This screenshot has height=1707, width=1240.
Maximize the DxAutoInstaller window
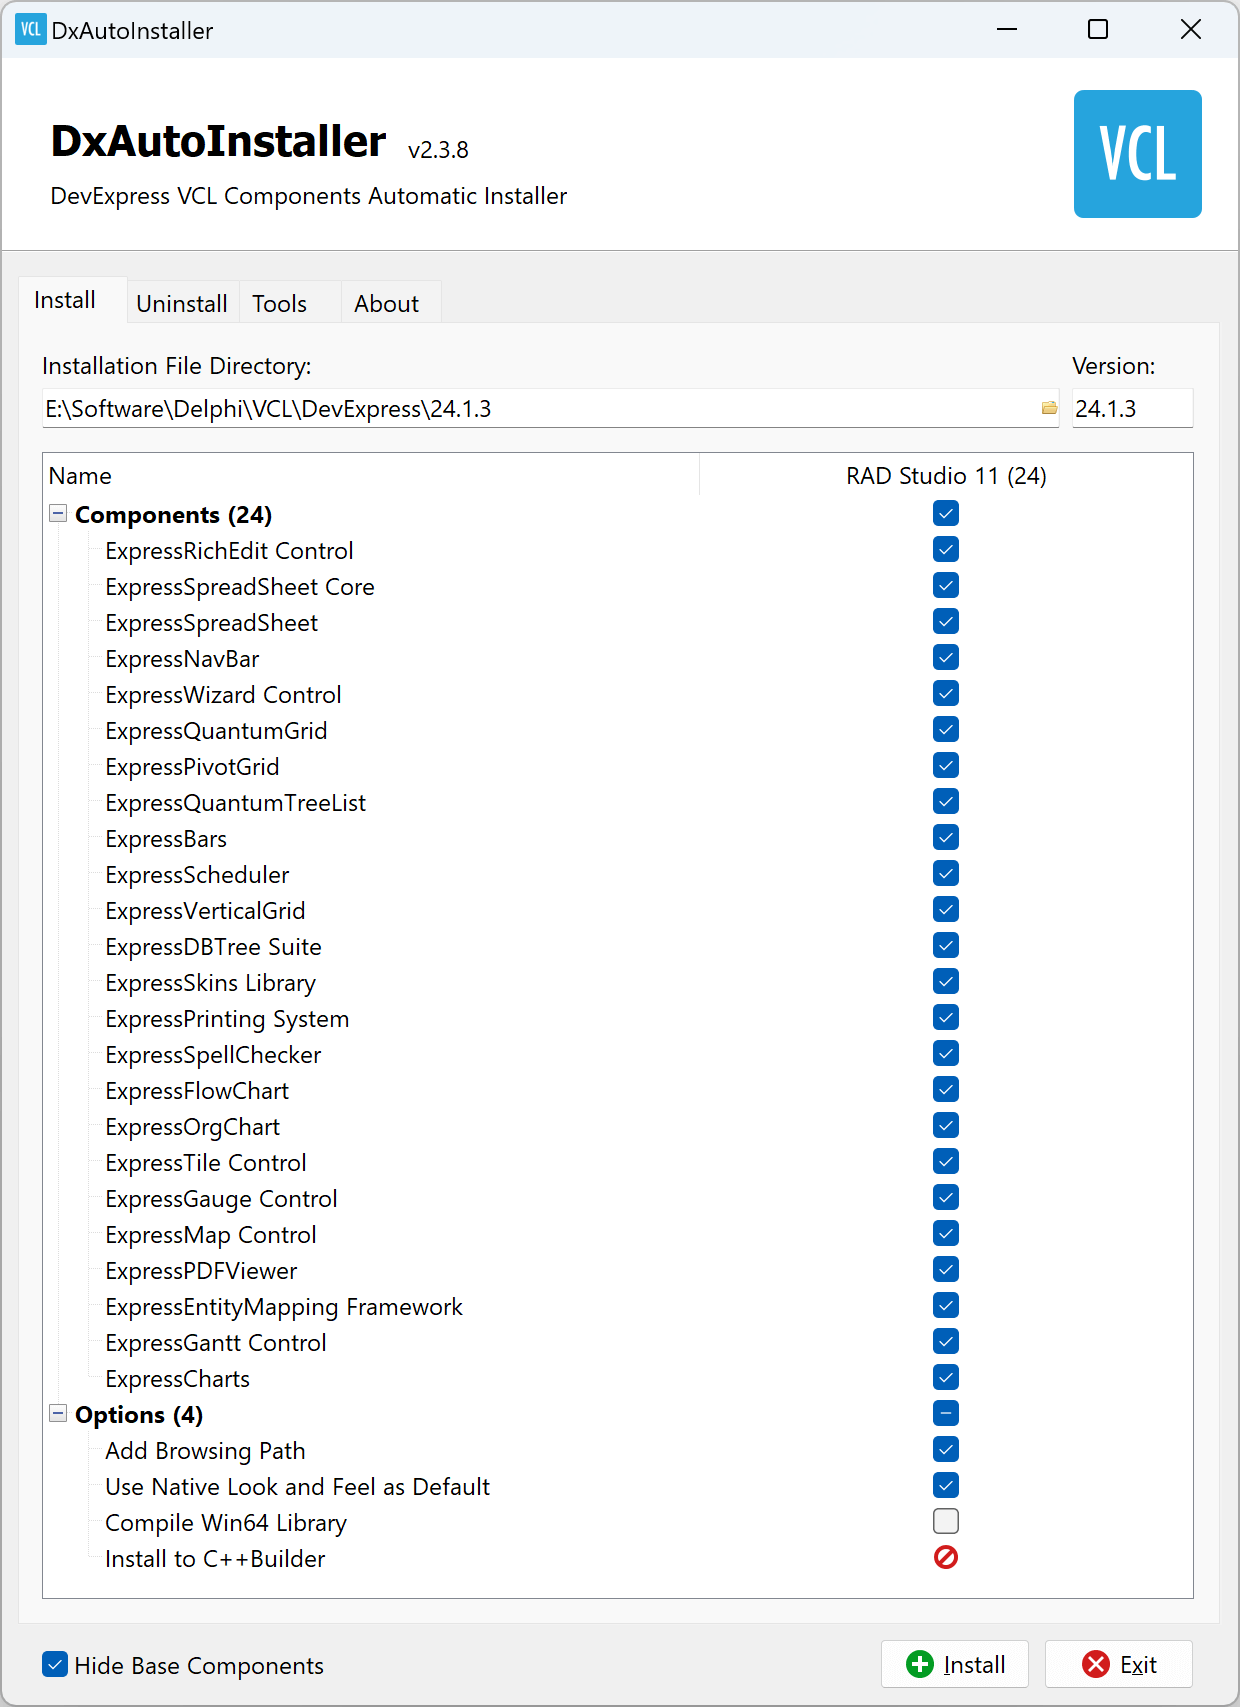click(x=1098, y=29)
